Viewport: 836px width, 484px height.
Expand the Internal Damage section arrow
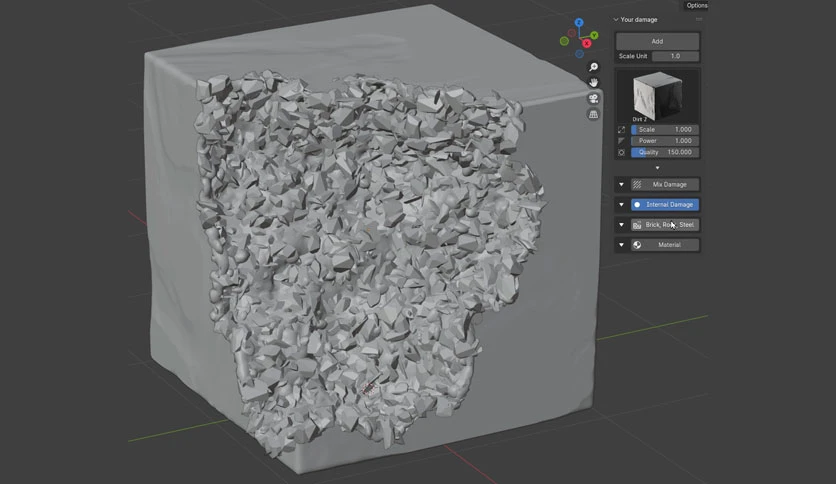pyautogui.click(x=621, y=205)
